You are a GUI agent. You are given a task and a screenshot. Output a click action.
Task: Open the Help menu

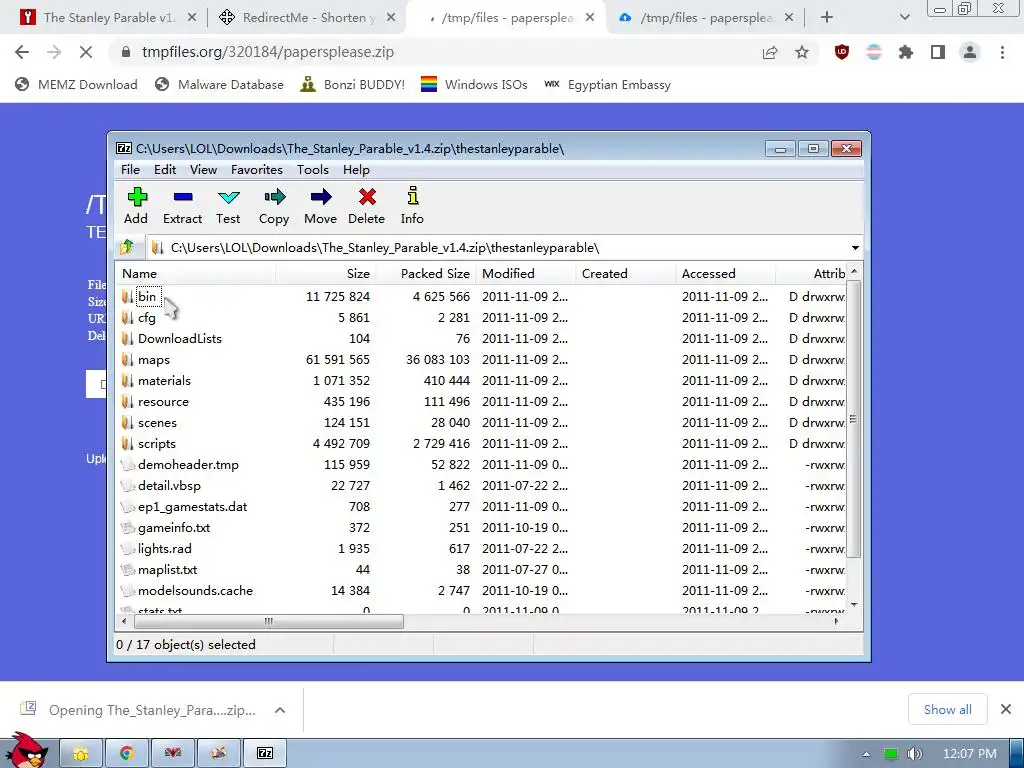click(x=356, y=170)
